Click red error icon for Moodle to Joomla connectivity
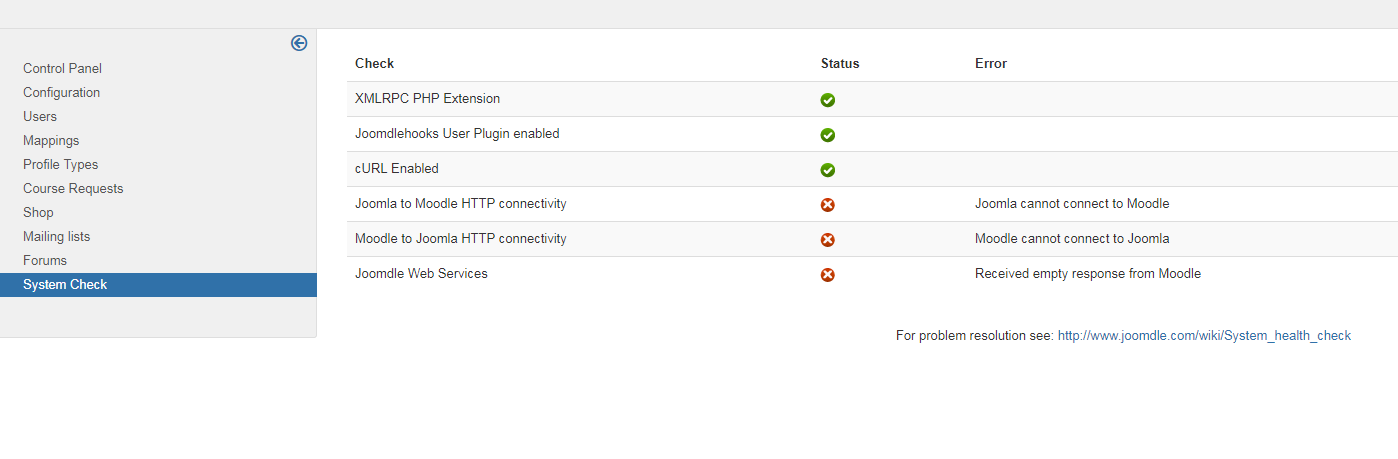1398x459 pixels. pos(828,240)
